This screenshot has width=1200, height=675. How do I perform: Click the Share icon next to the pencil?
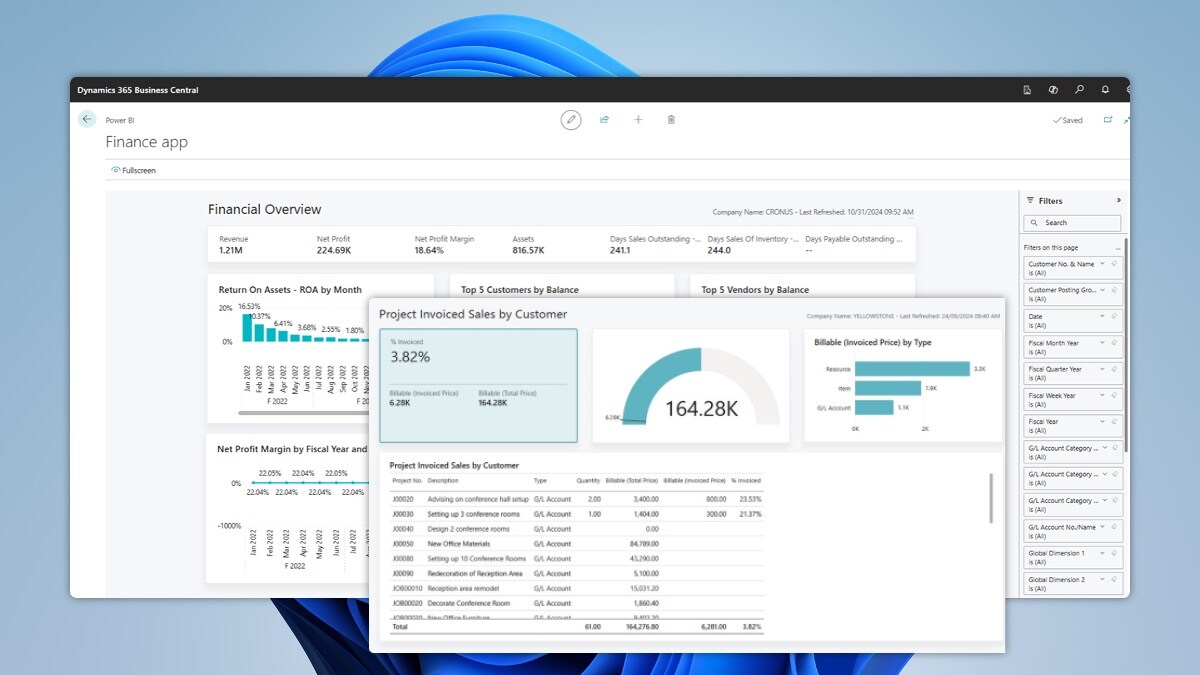click(604, 119)
